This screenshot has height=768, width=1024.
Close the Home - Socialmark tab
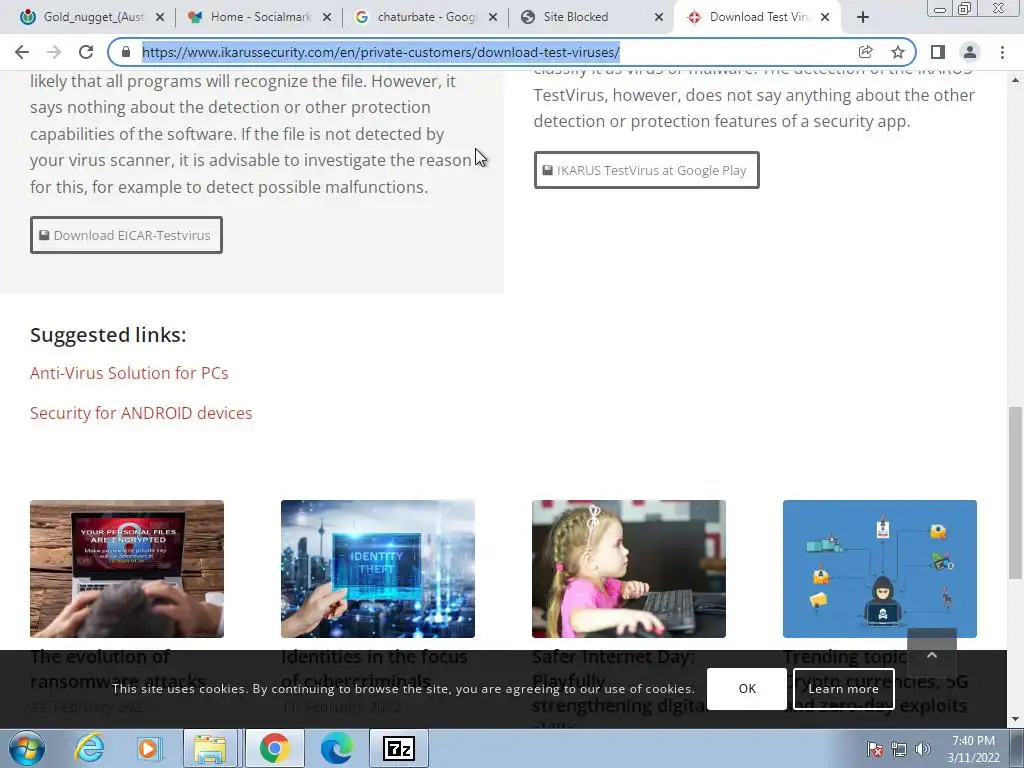(327, 18)
